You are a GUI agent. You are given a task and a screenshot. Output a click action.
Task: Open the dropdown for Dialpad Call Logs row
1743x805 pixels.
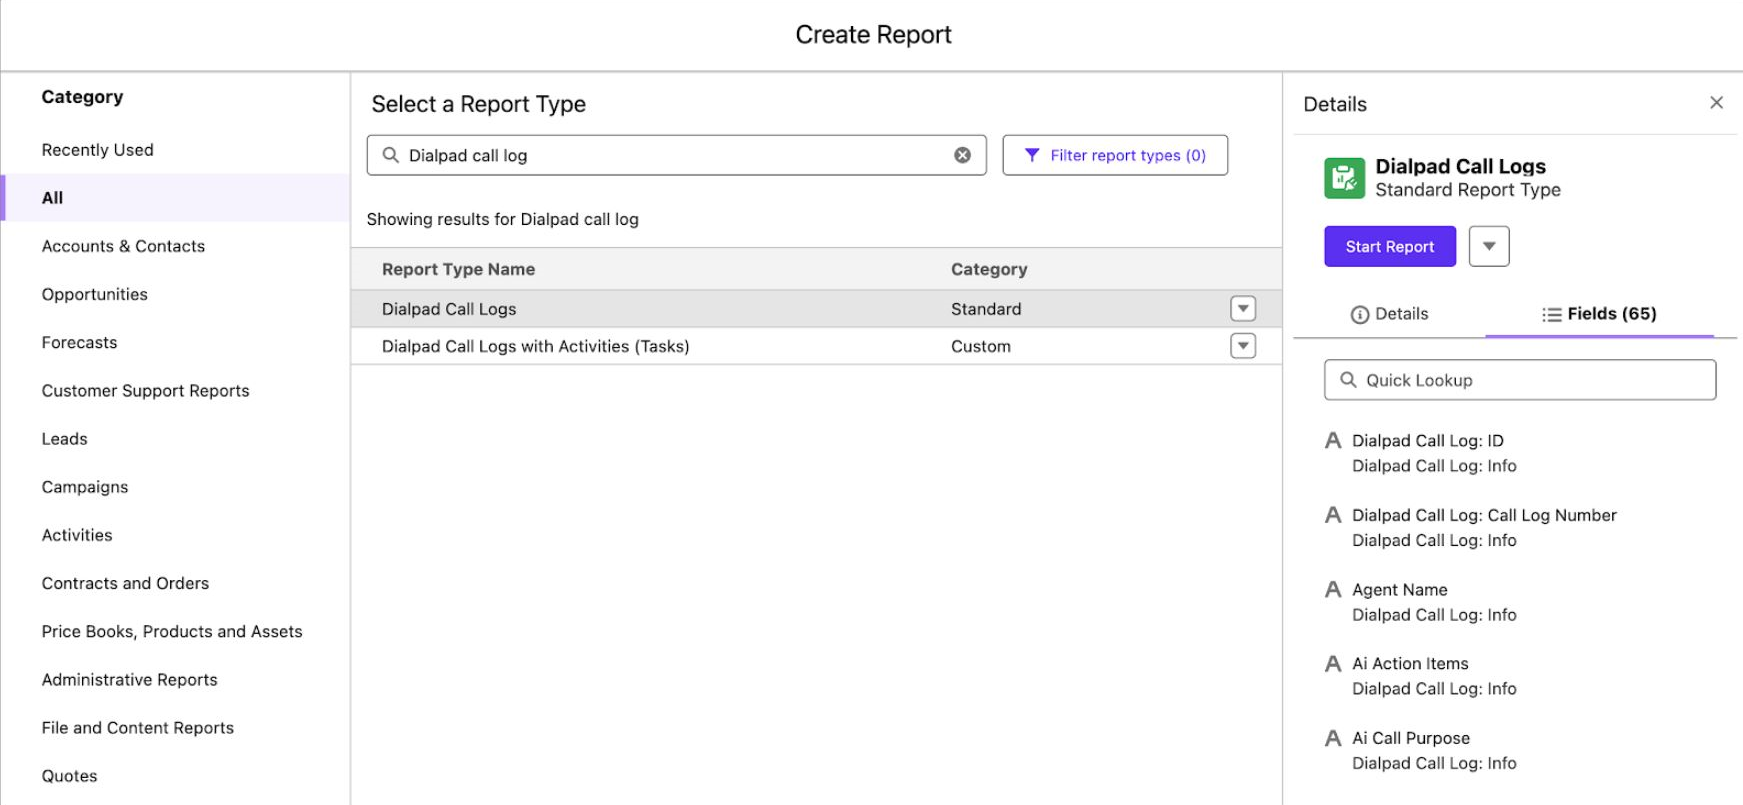[x=1243, y=309]
